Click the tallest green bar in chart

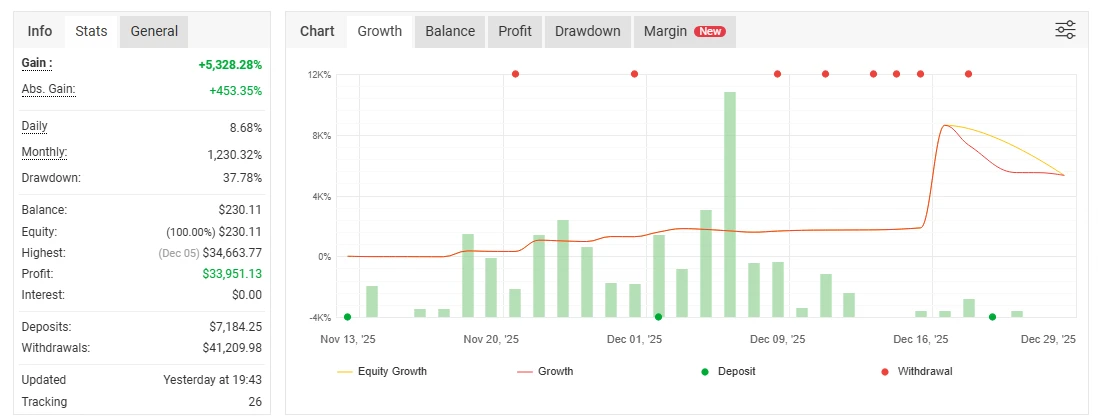(730, 200)
